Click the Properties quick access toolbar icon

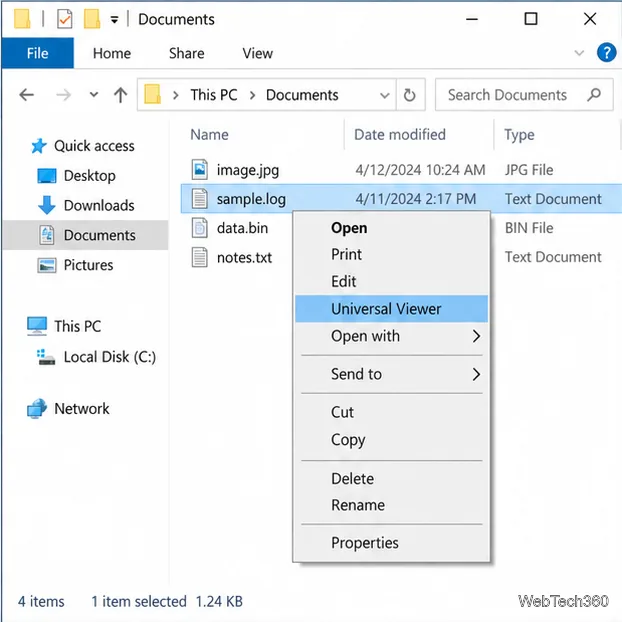64,19
